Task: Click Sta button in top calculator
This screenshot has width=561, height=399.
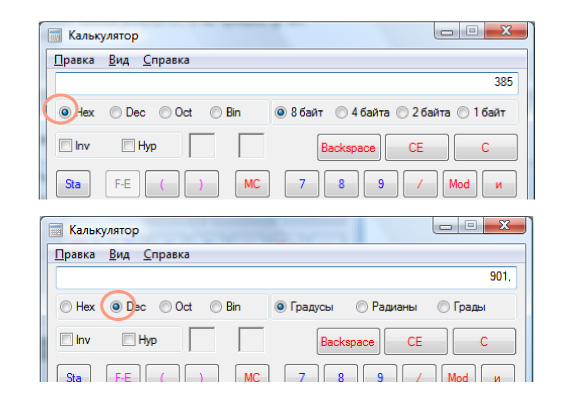Action: (x=73, y=184)
